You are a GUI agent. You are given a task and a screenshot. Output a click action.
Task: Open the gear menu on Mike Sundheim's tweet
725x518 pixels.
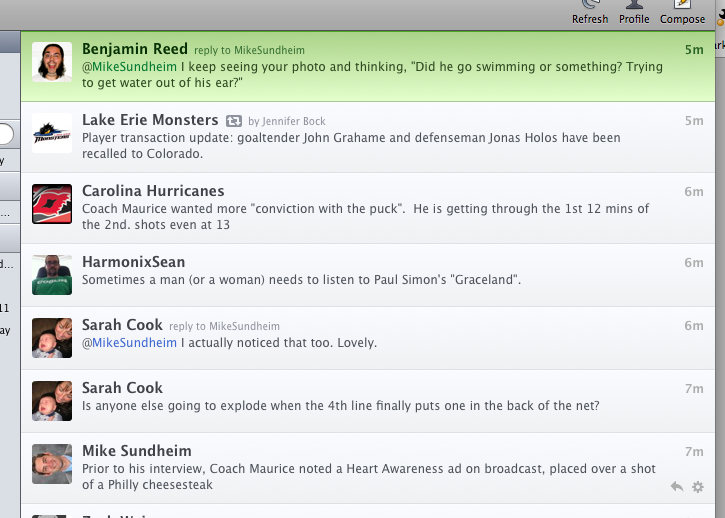pos(698,487)
